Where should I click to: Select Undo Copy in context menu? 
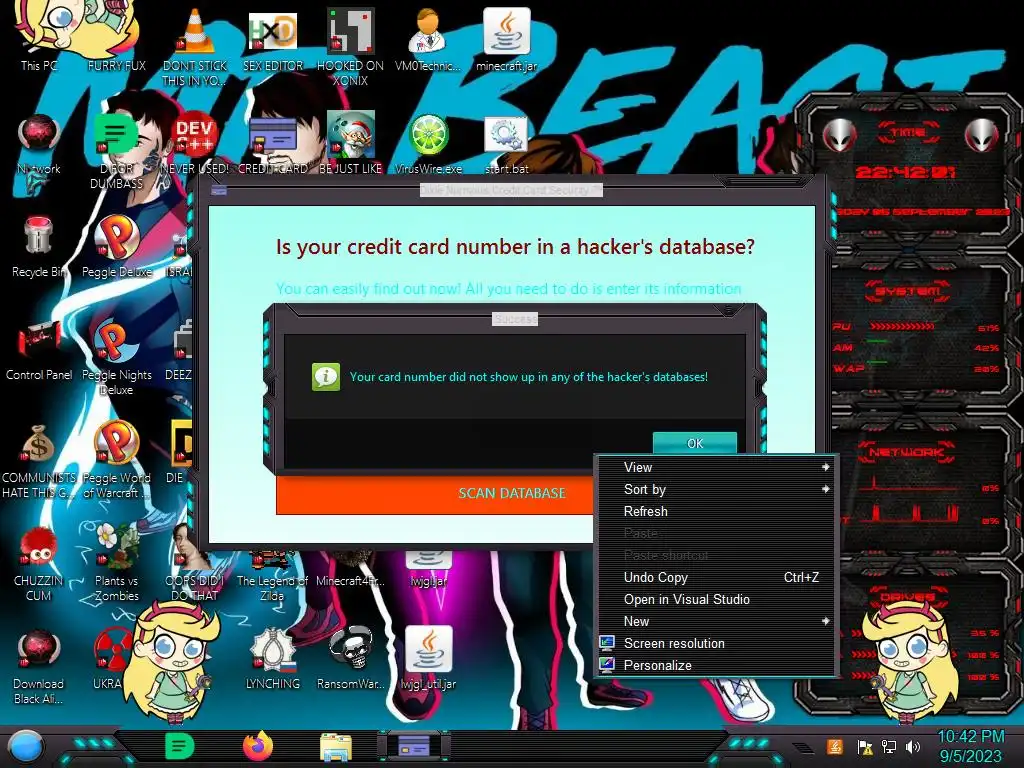tap(716, 577)
